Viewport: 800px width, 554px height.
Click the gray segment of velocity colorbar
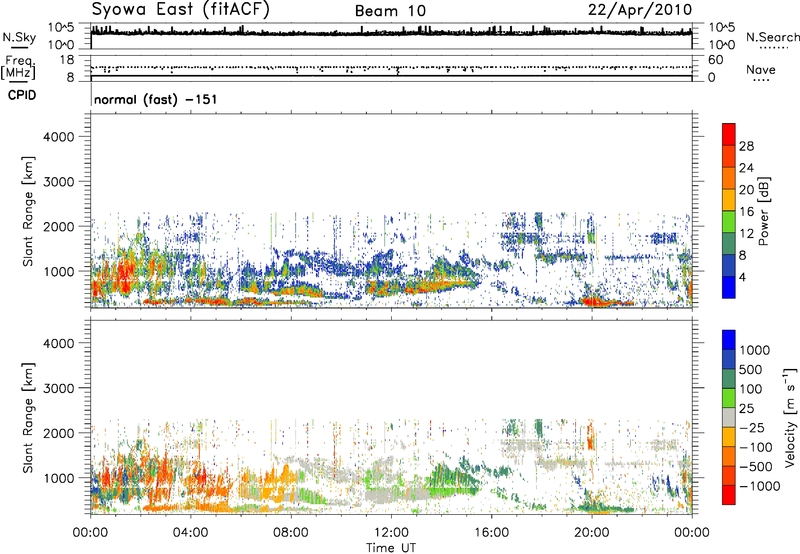(x=729, y=417)
